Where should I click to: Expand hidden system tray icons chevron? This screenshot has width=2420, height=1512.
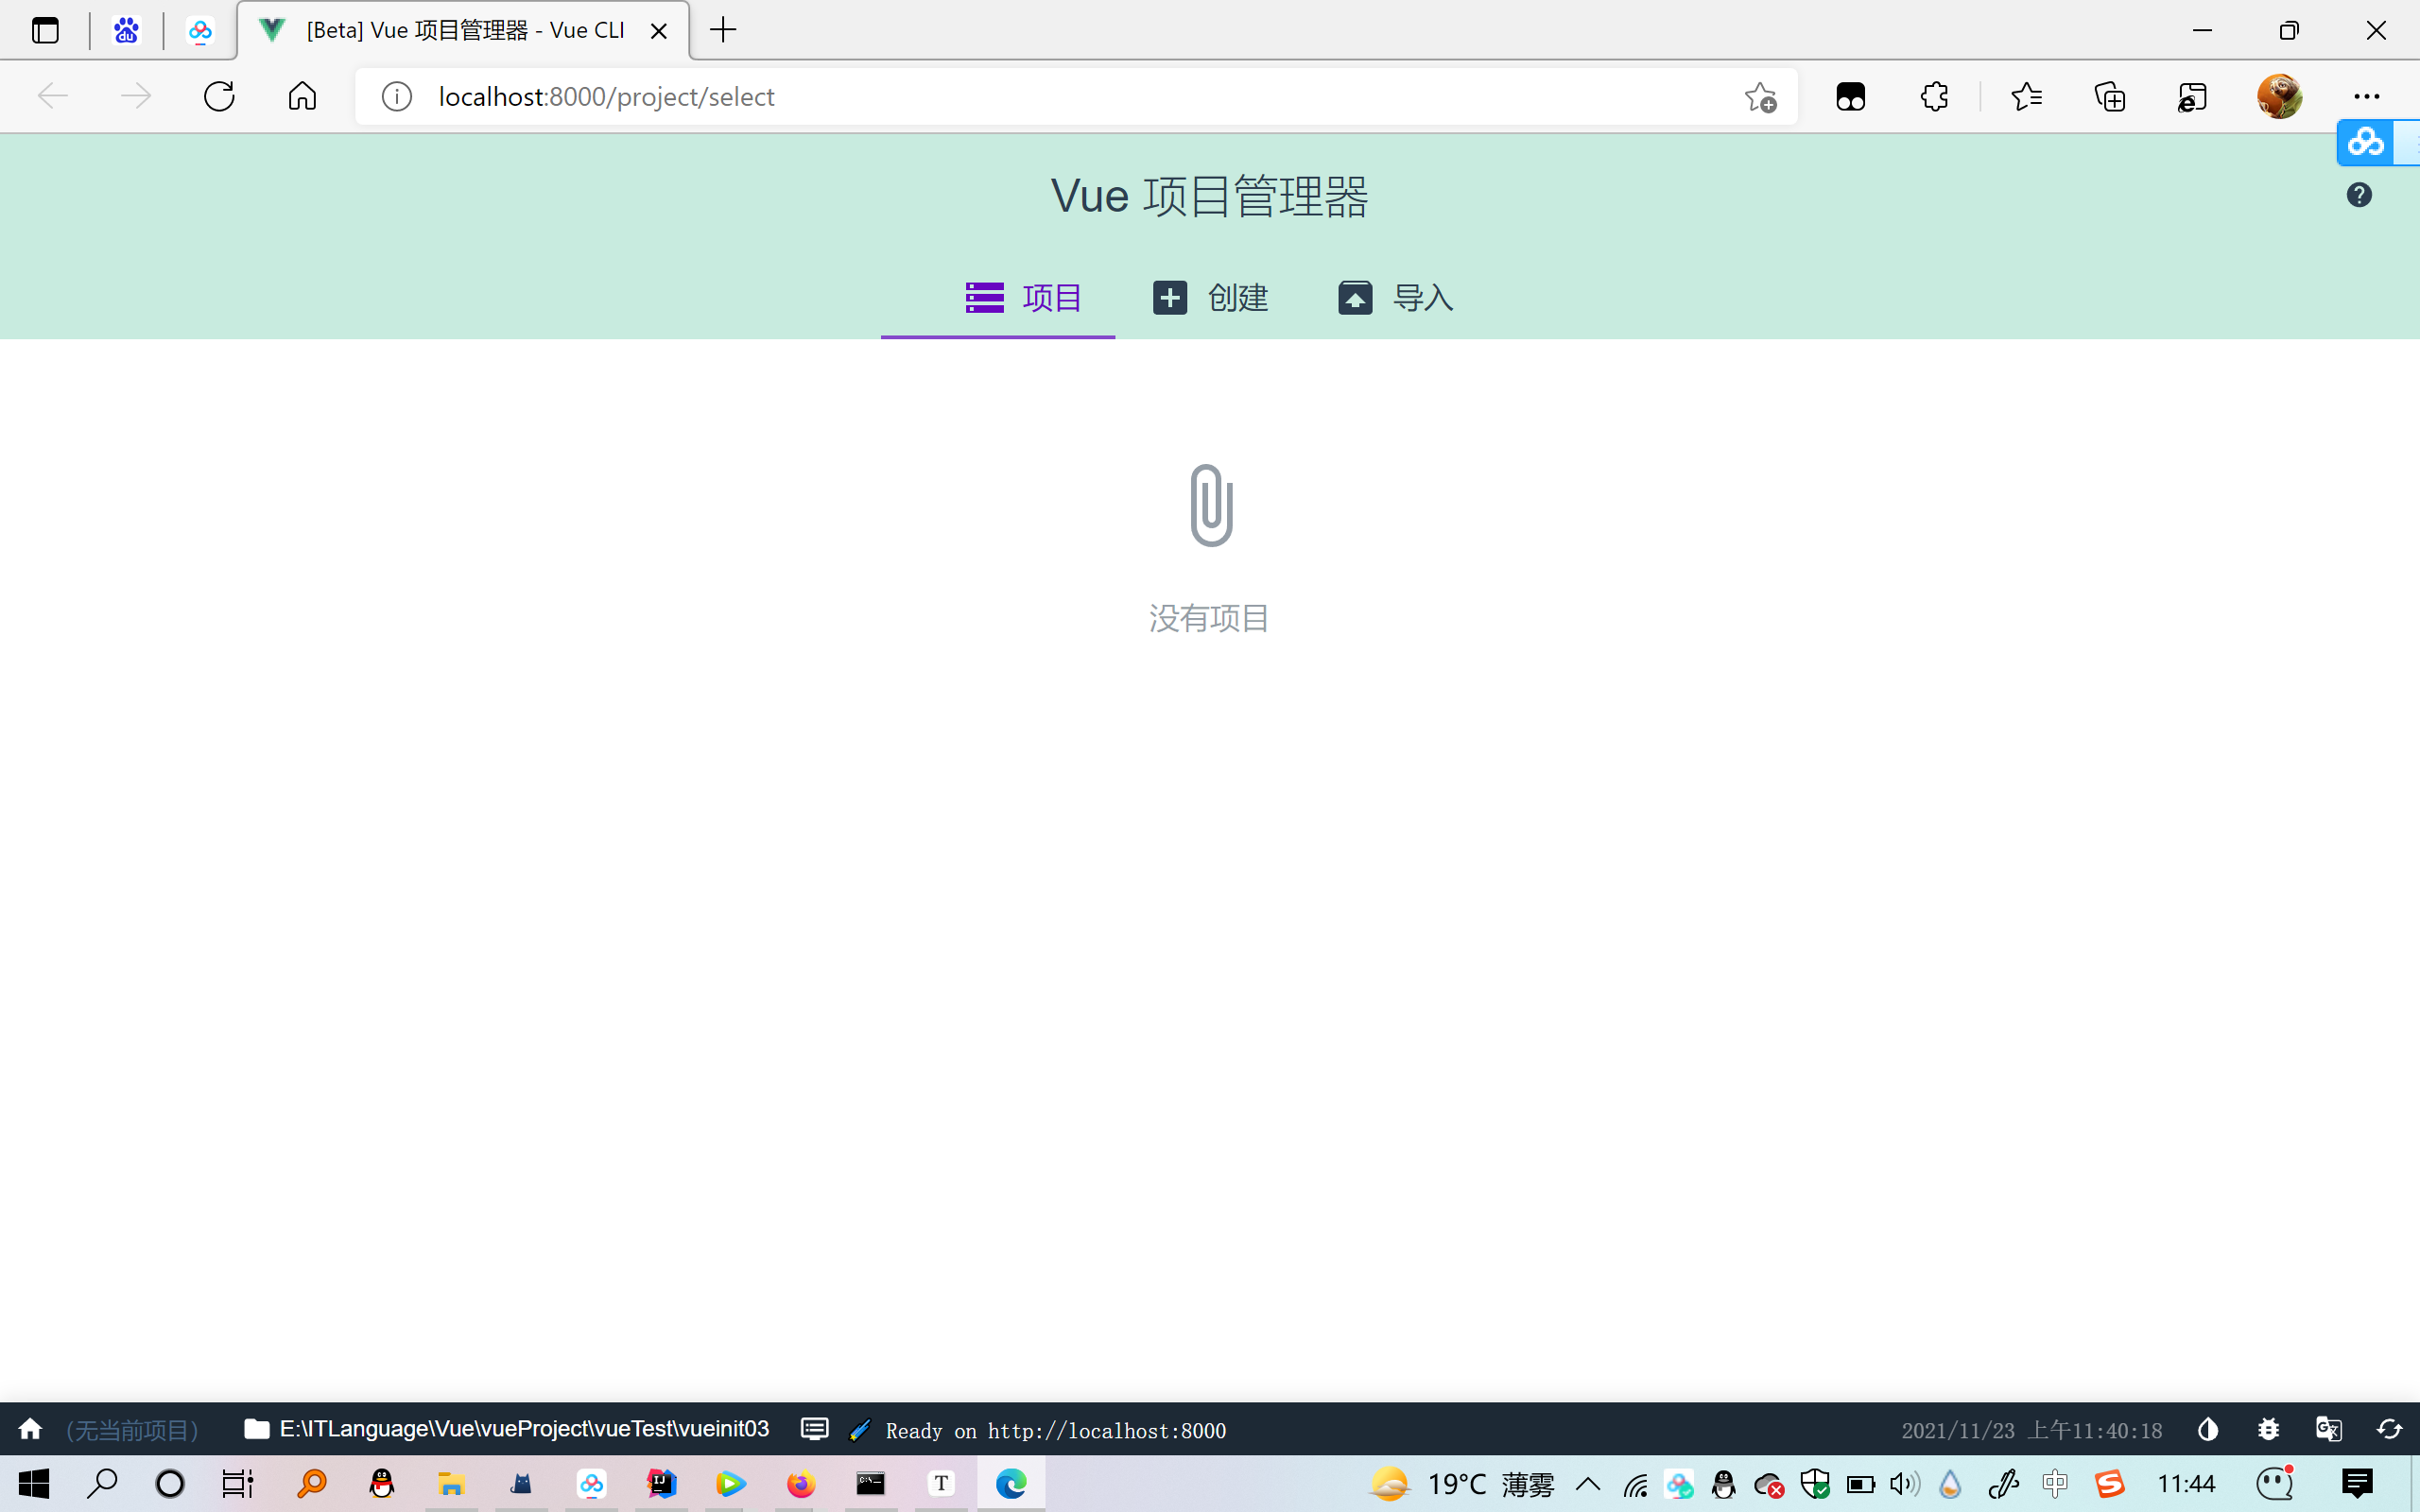pos(1588,1484)
